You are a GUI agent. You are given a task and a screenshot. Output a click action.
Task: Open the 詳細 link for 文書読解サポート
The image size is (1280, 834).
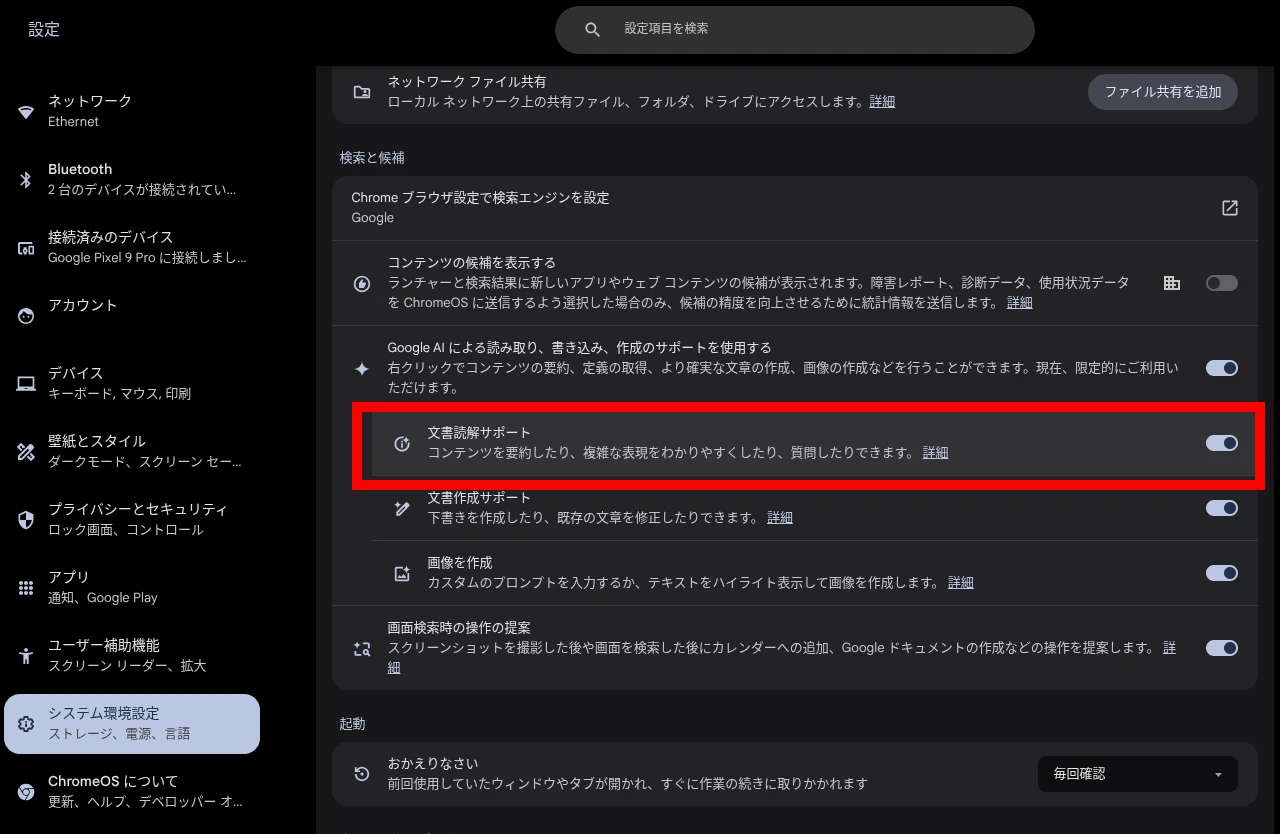point(935,452)
